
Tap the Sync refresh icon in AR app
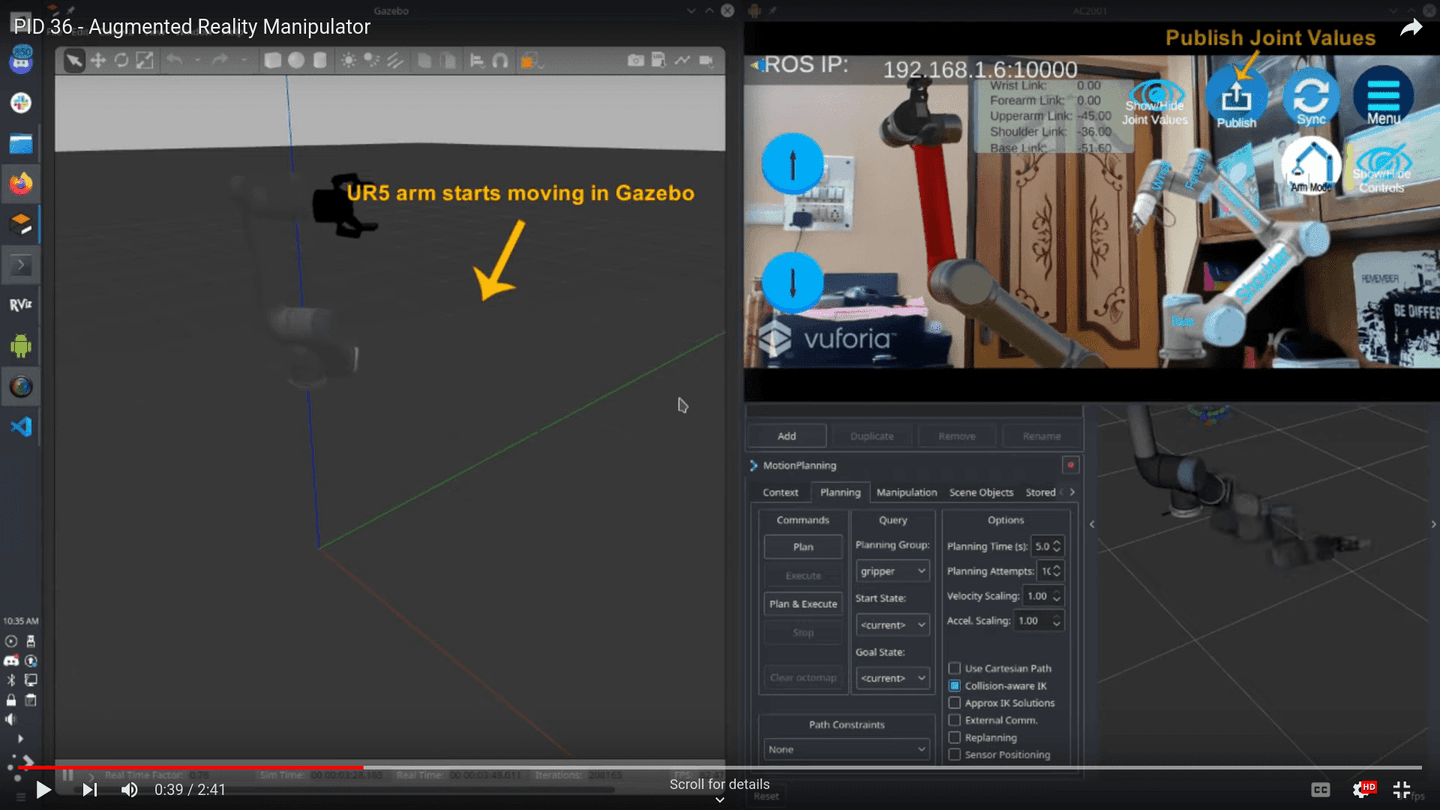pos(1311,97)
